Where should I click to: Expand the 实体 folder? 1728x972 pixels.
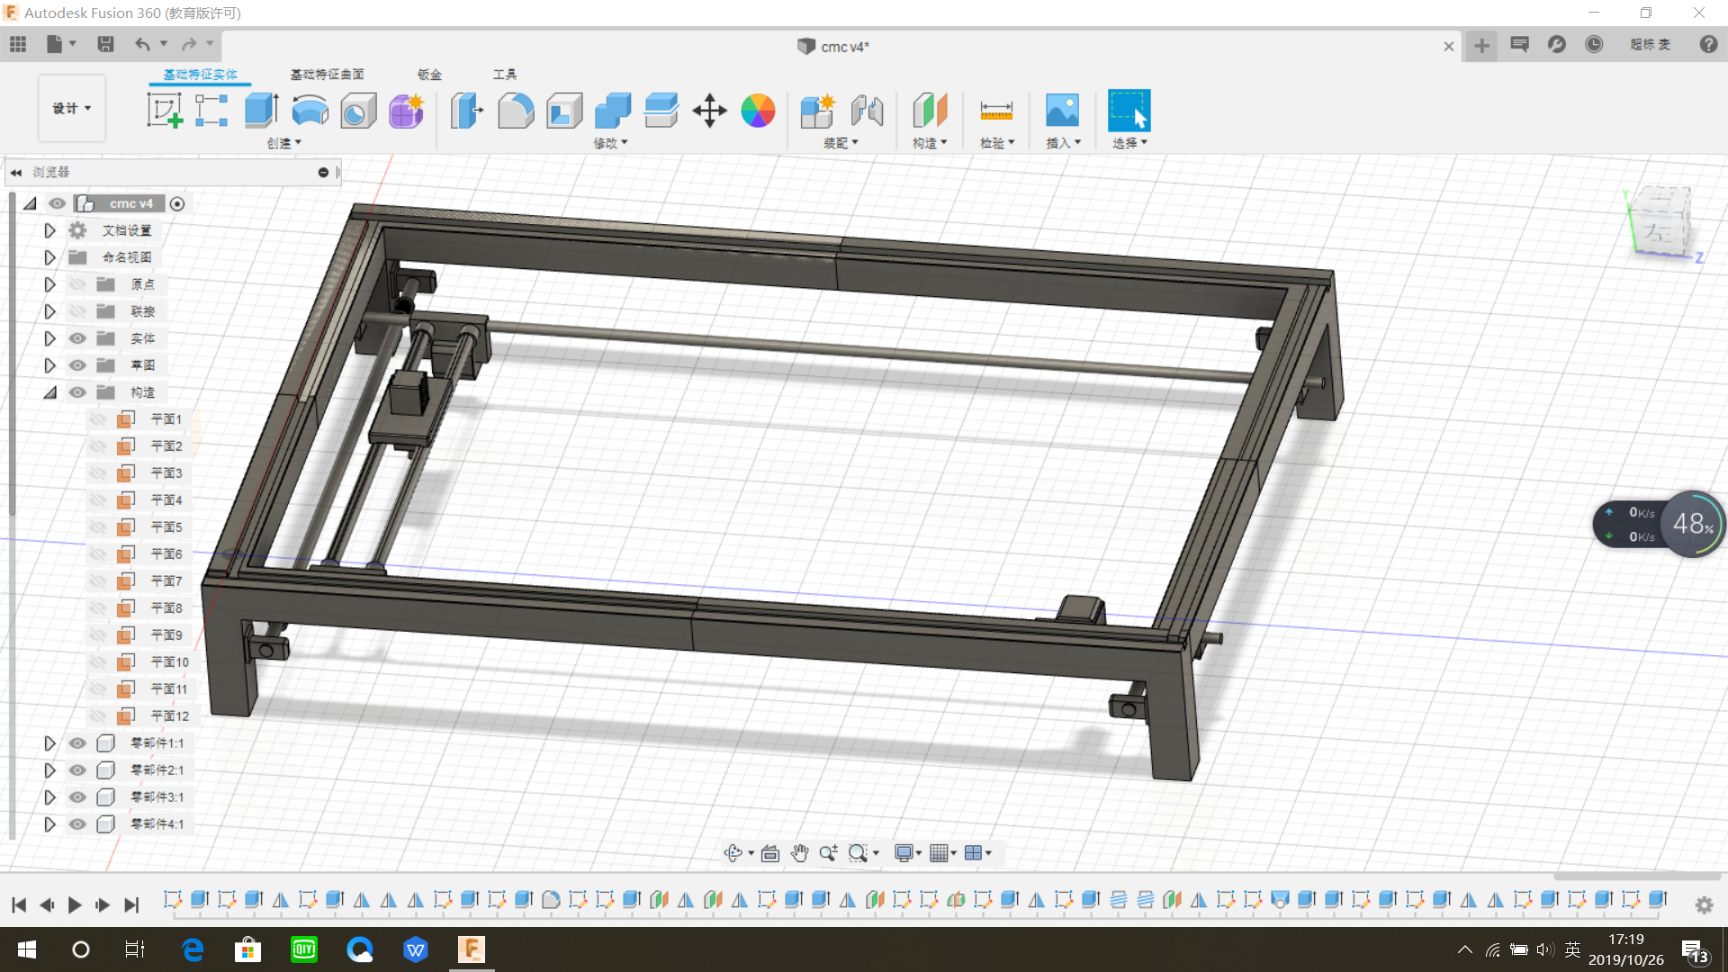coord(49,339)
